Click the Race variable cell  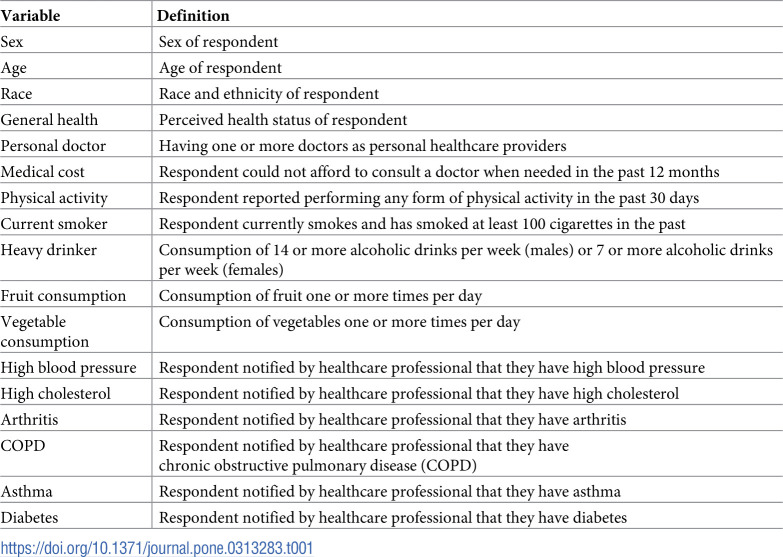[16, 94]
